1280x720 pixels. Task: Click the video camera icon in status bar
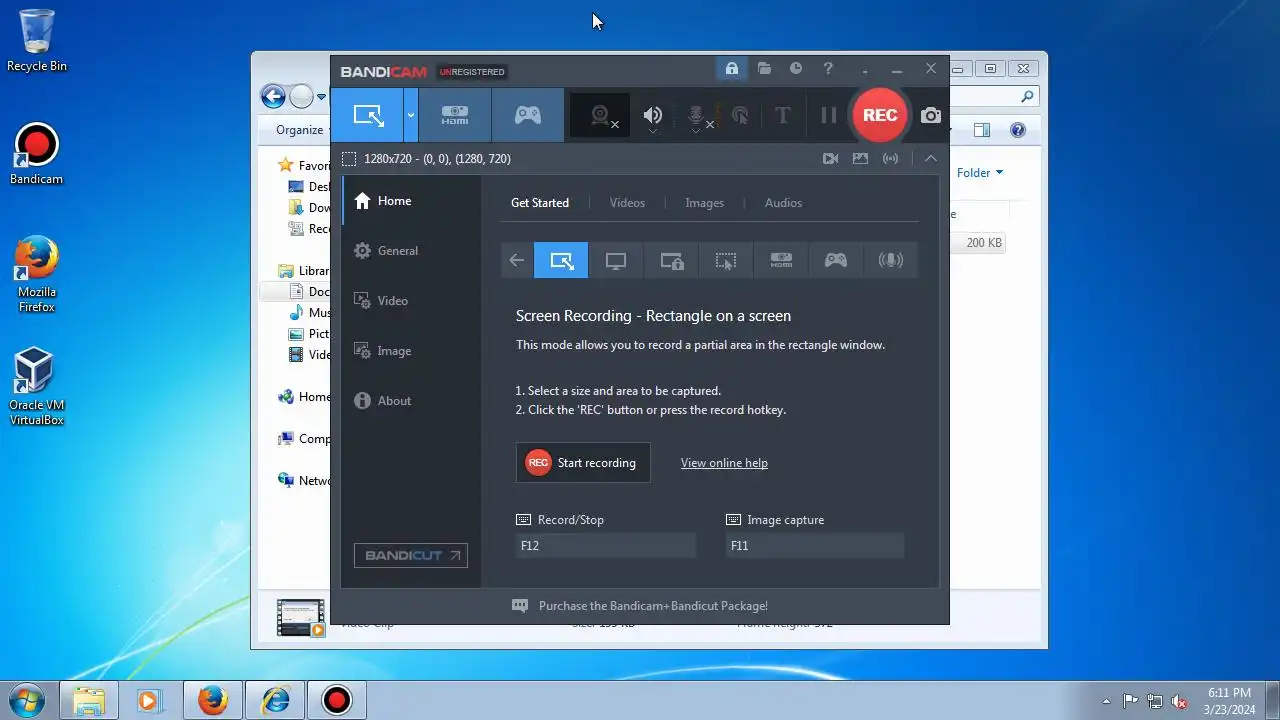[830, 159]
